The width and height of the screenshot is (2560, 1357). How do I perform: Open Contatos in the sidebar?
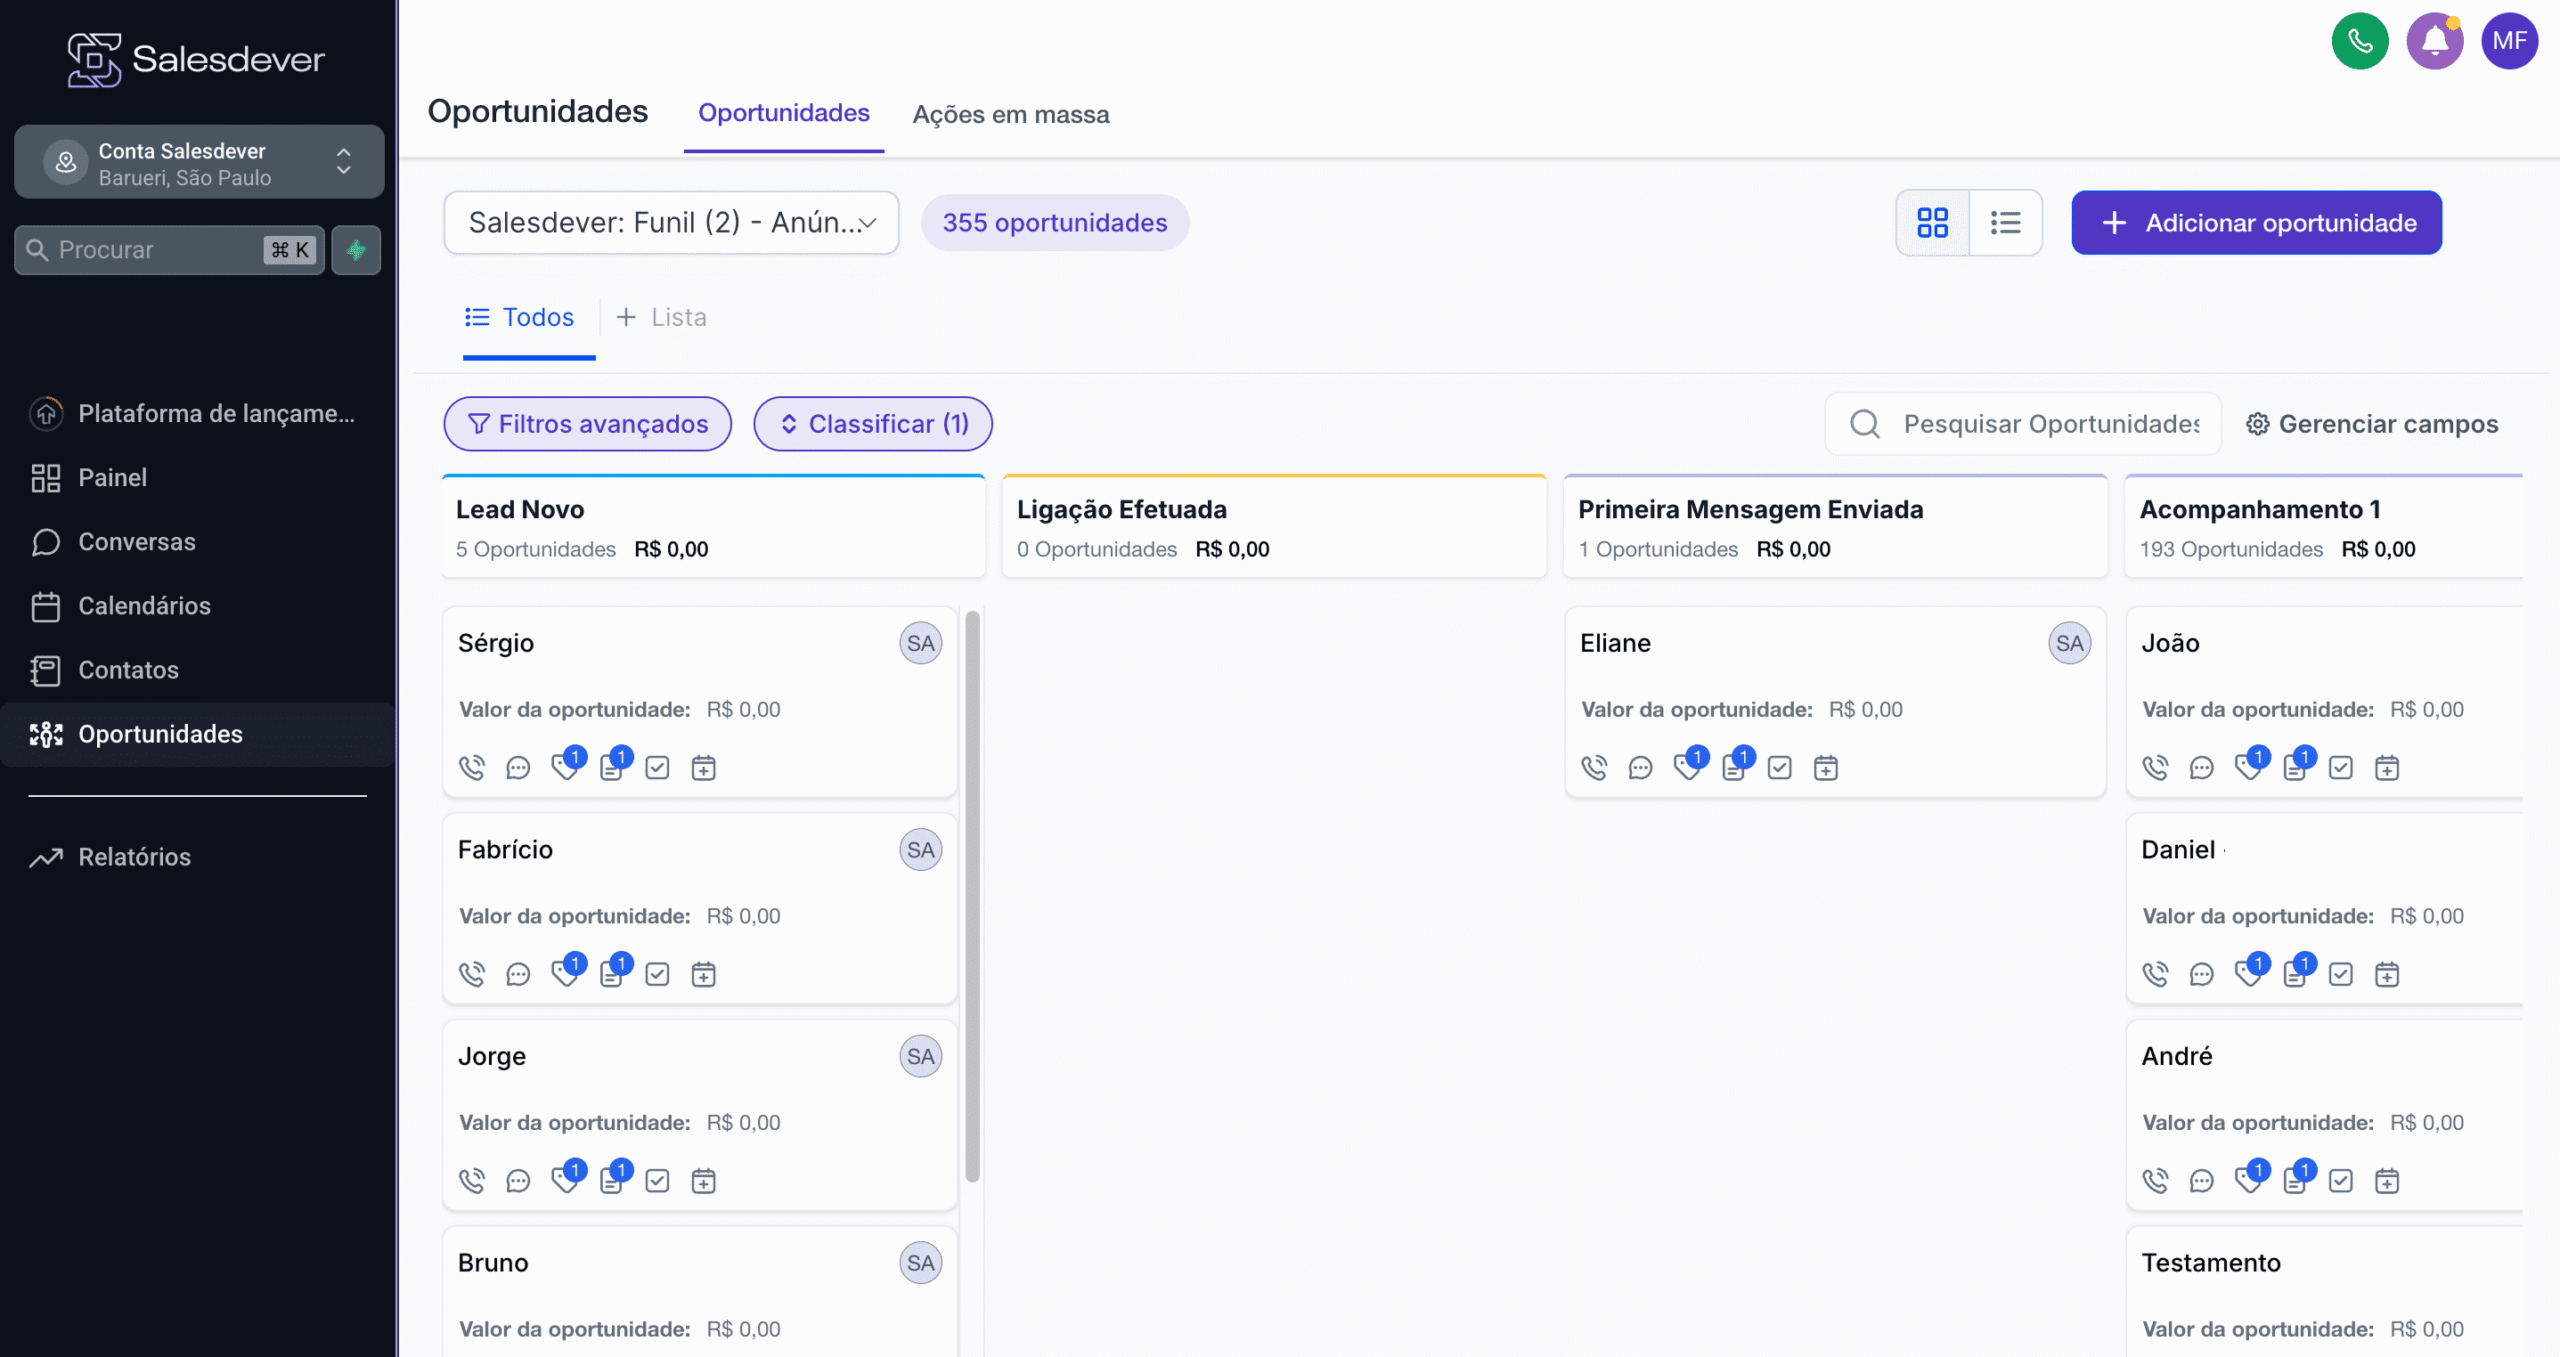tap(128, 670)
